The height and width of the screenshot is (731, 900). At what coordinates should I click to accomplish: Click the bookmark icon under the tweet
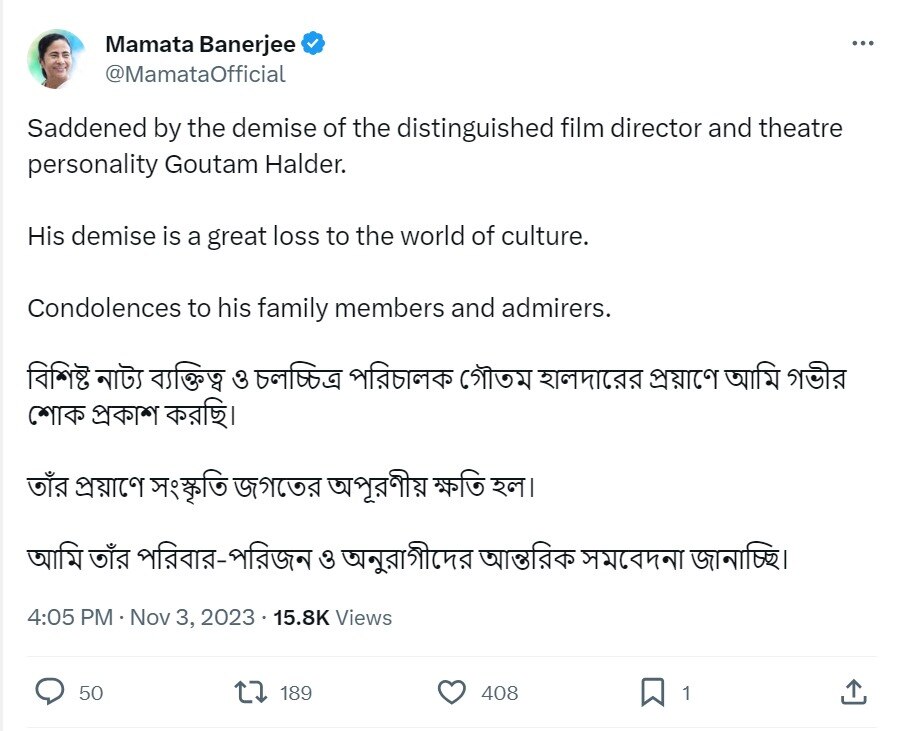(x=655, y=692)
